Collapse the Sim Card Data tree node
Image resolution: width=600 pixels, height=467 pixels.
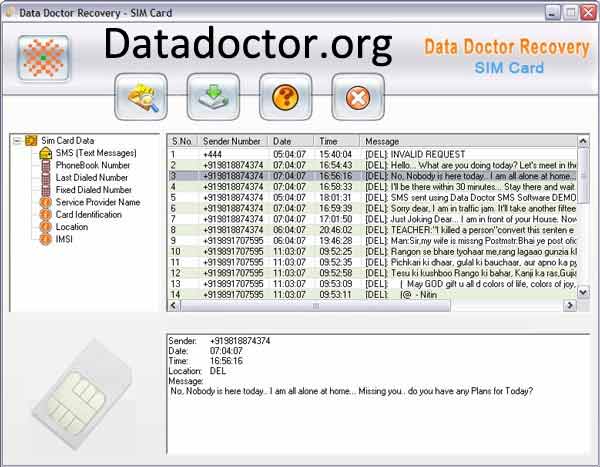(17, 141)
